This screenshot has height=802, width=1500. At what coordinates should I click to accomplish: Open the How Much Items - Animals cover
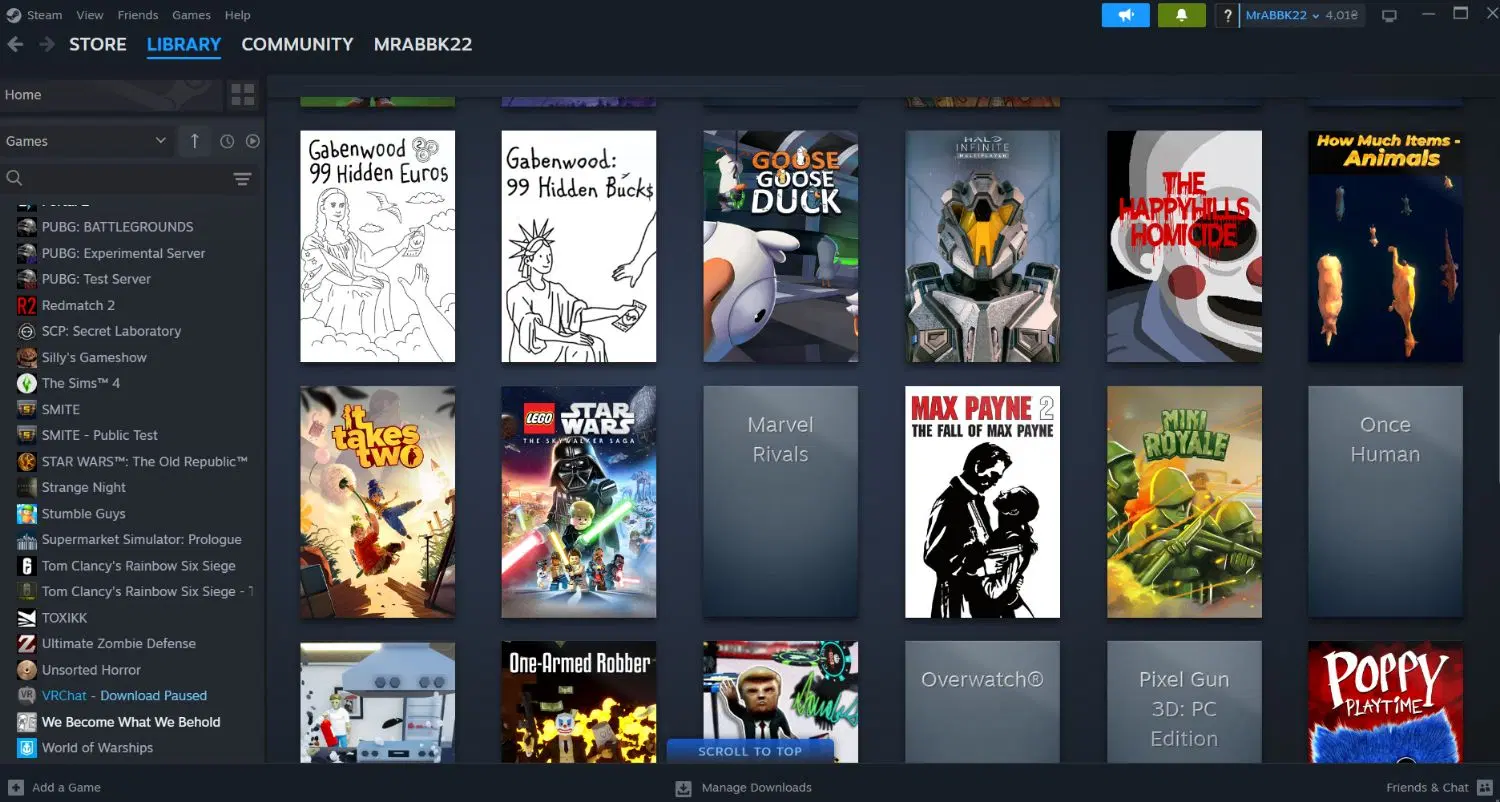(x=1385, y=246)
